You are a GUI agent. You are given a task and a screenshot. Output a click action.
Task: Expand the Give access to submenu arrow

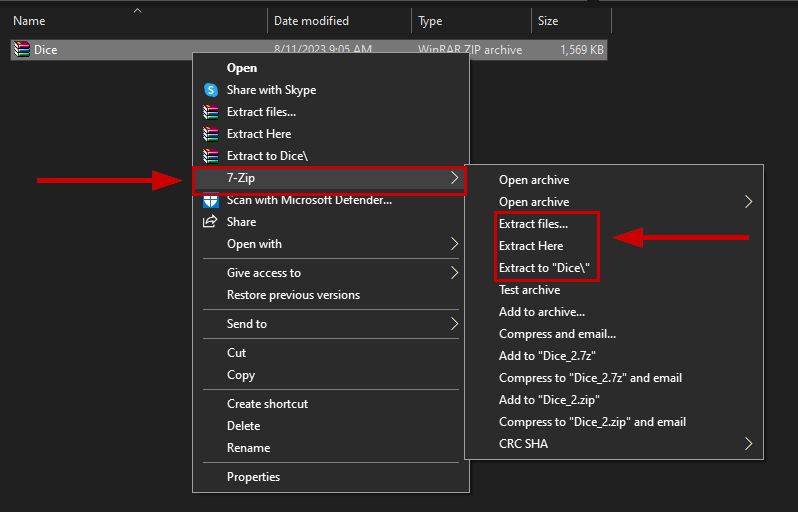tap(454, 273)
